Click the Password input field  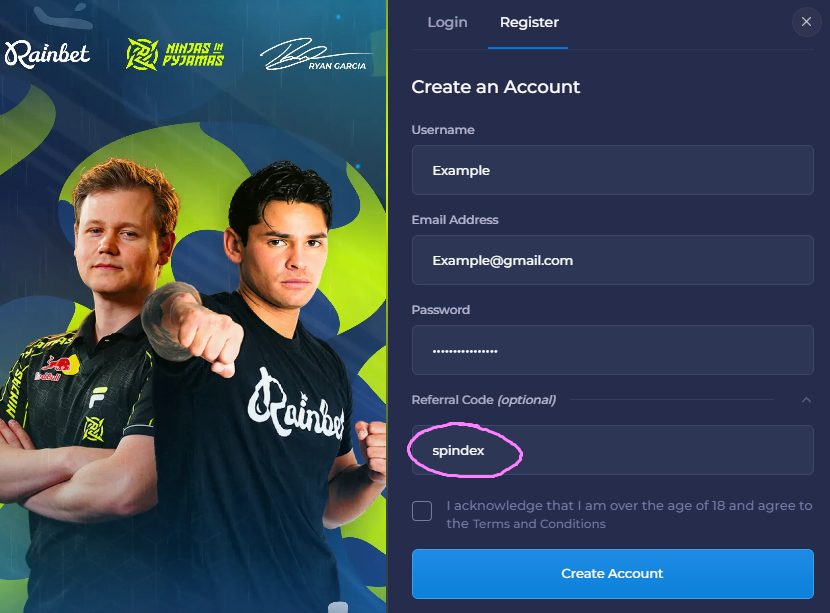(x=612, y=350)
